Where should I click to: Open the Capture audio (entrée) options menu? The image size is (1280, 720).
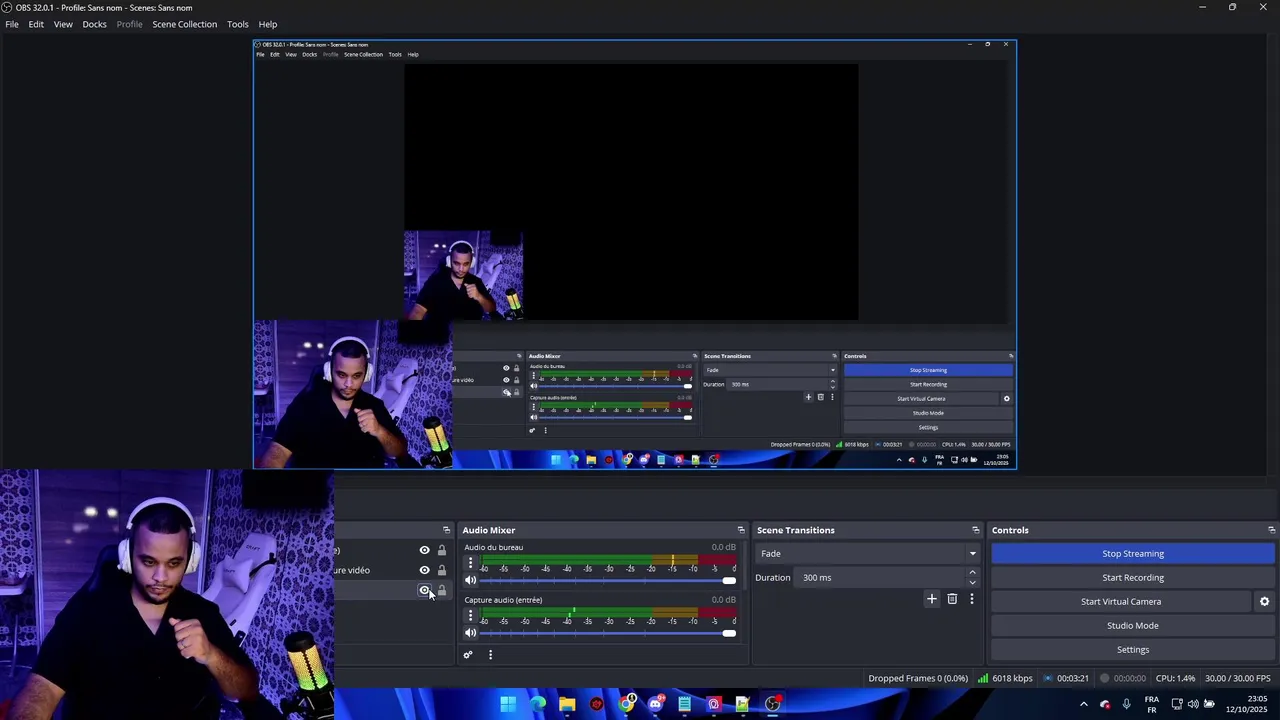click(470, 615)
